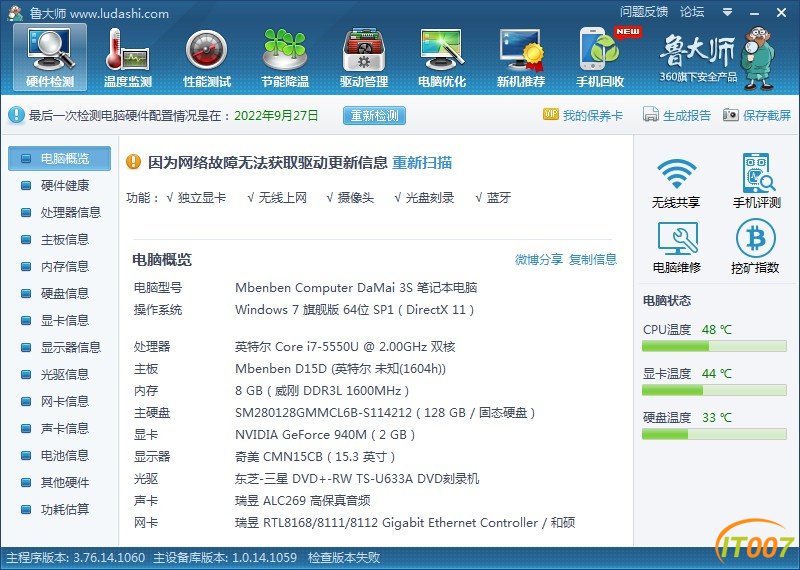The image size is (800, 570).
Task: Click the 复制信息 link
Action: 593,260
